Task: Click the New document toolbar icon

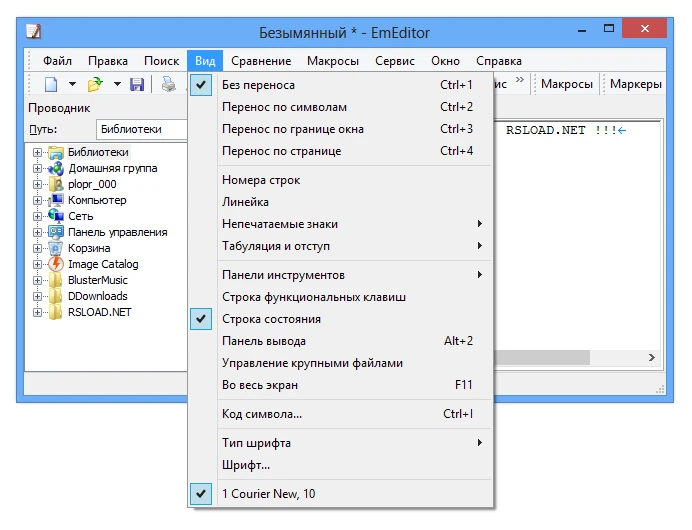Action: click(x=51, y=85)
